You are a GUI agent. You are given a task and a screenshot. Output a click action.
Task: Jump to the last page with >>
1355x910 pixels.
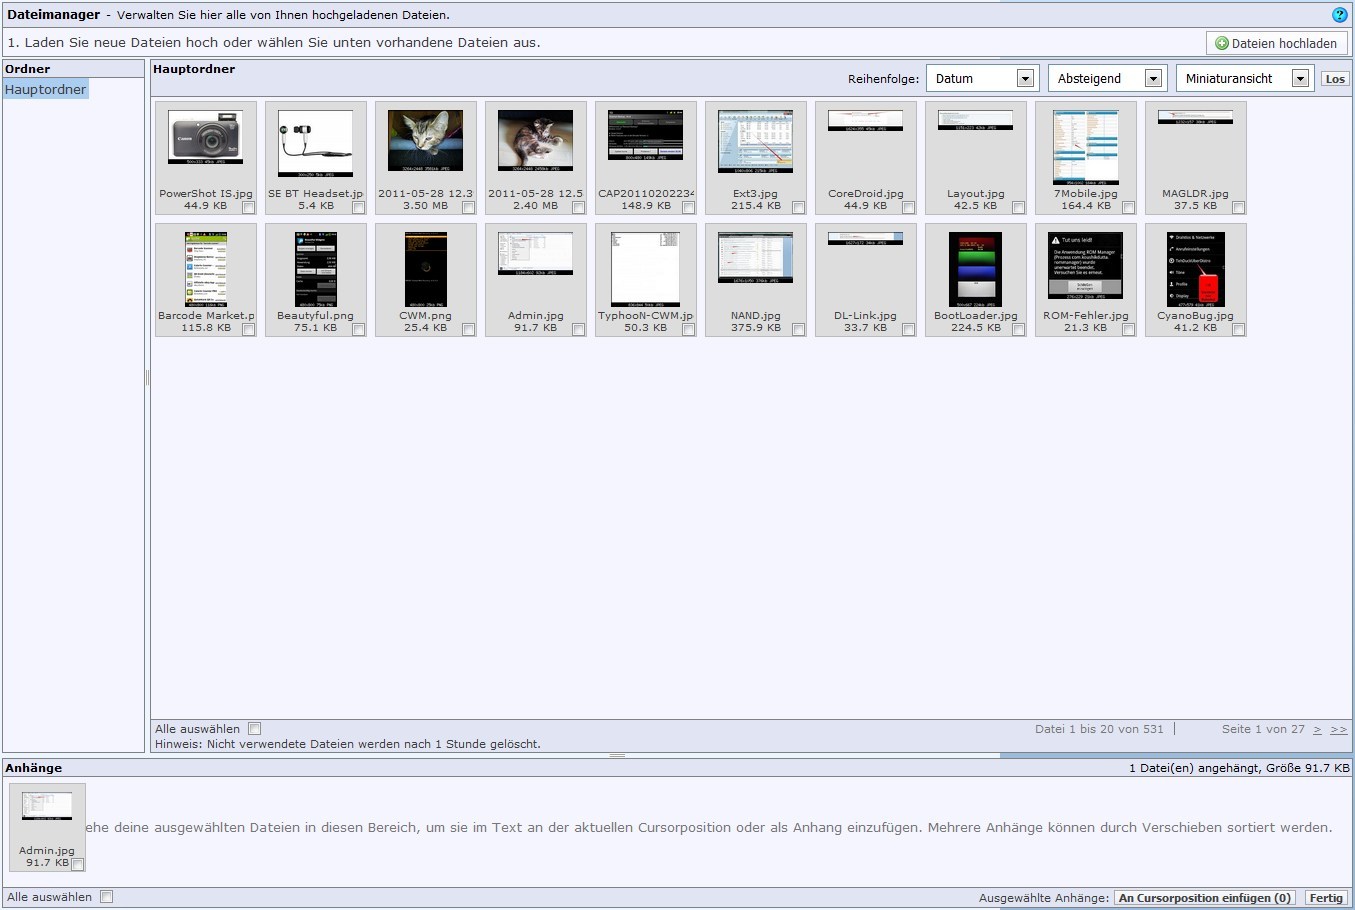point(1338,730)
